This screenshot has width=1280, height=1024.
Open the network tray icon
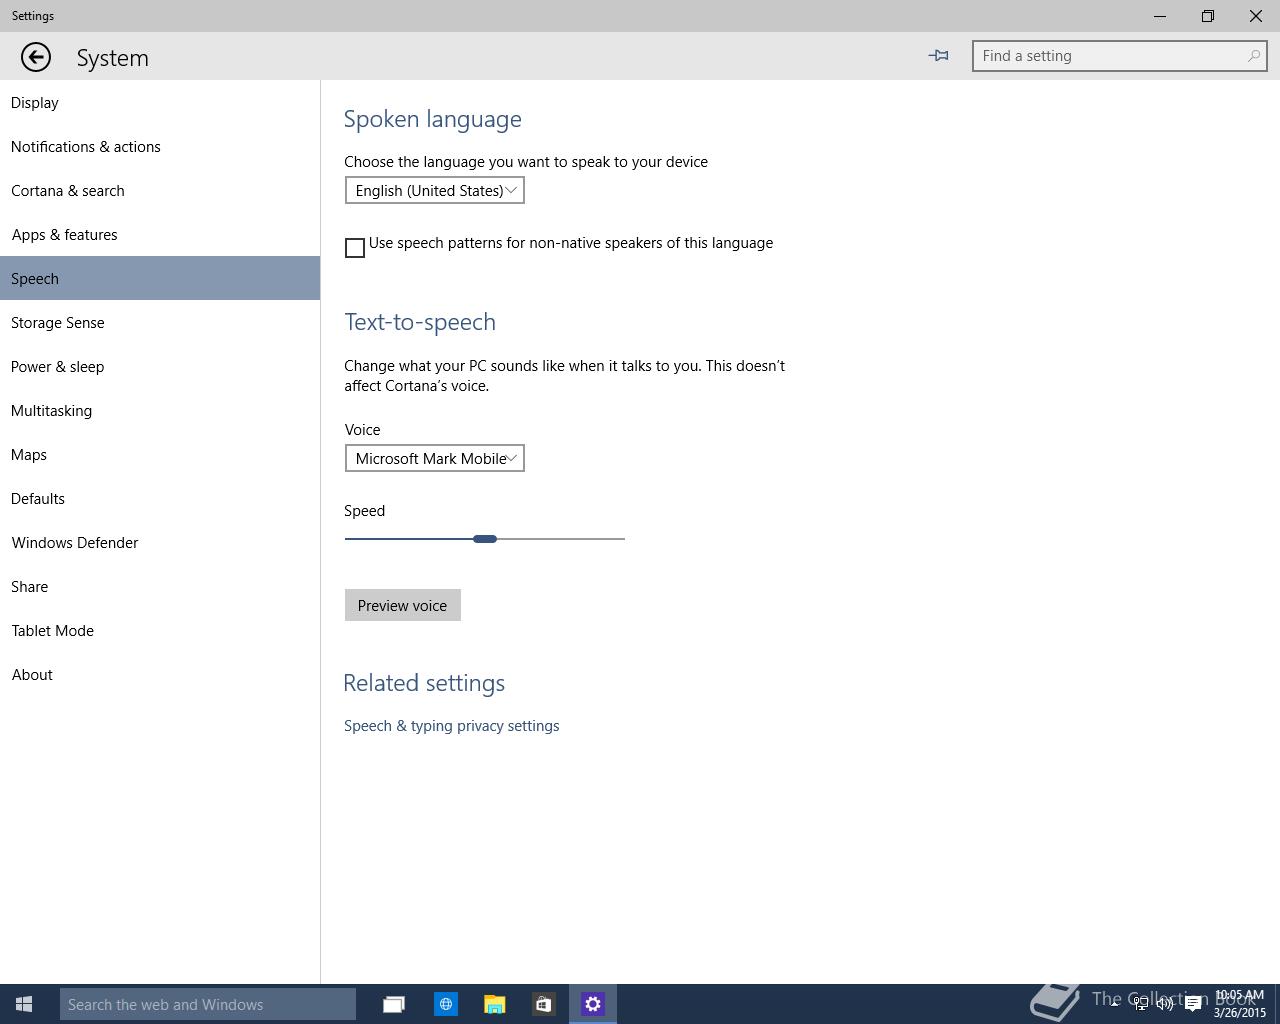point(1140,1004)
